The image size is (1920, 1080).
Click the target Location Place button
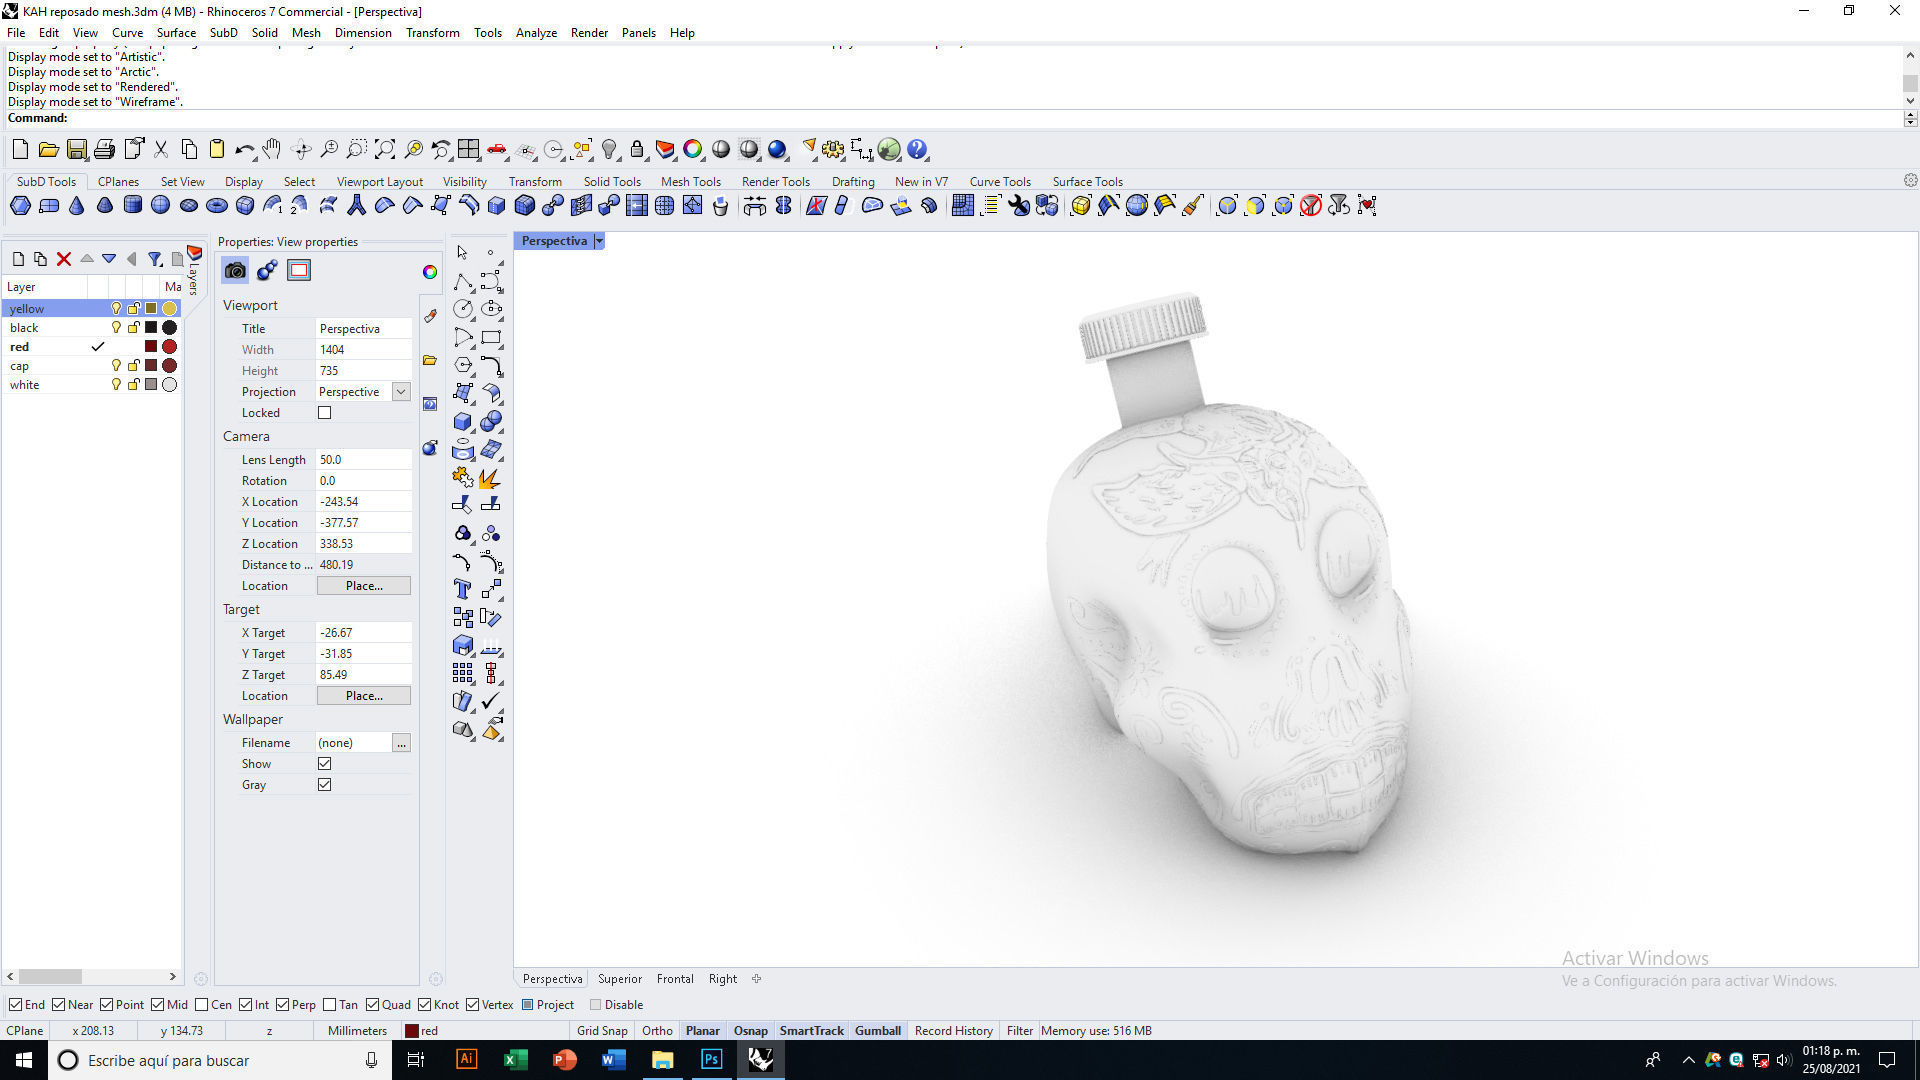364,696
